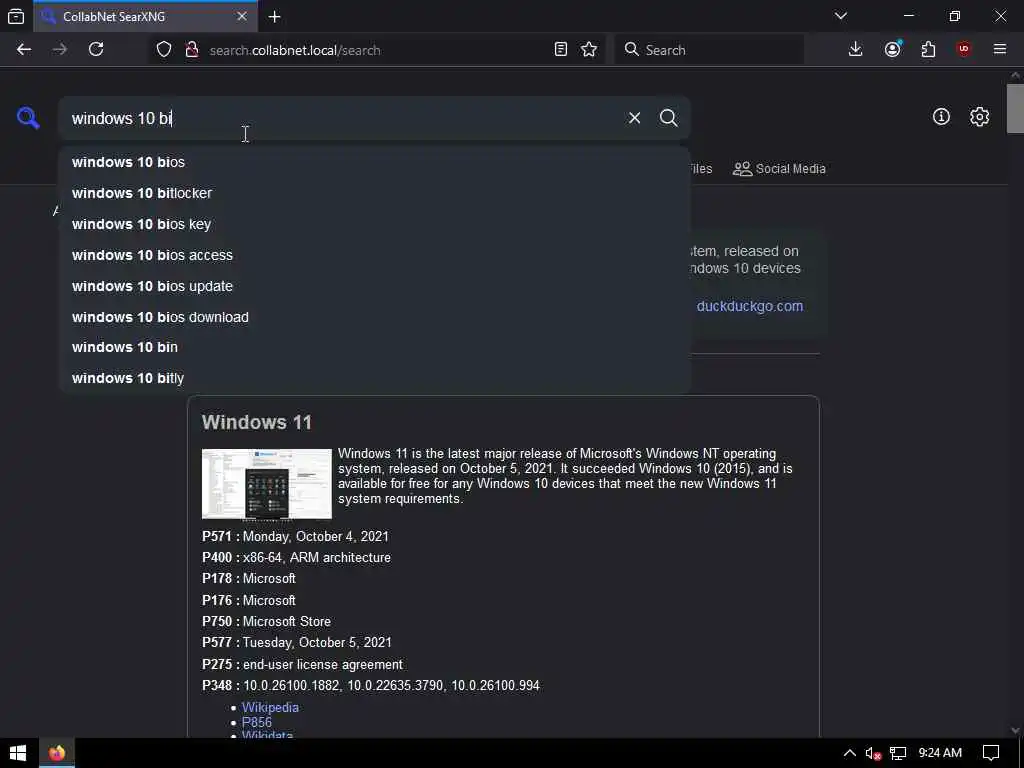This screenshot has width=1024, height=768.
Task: Select suggestion 'windows 10 bitly'
Action: [374, 378]
